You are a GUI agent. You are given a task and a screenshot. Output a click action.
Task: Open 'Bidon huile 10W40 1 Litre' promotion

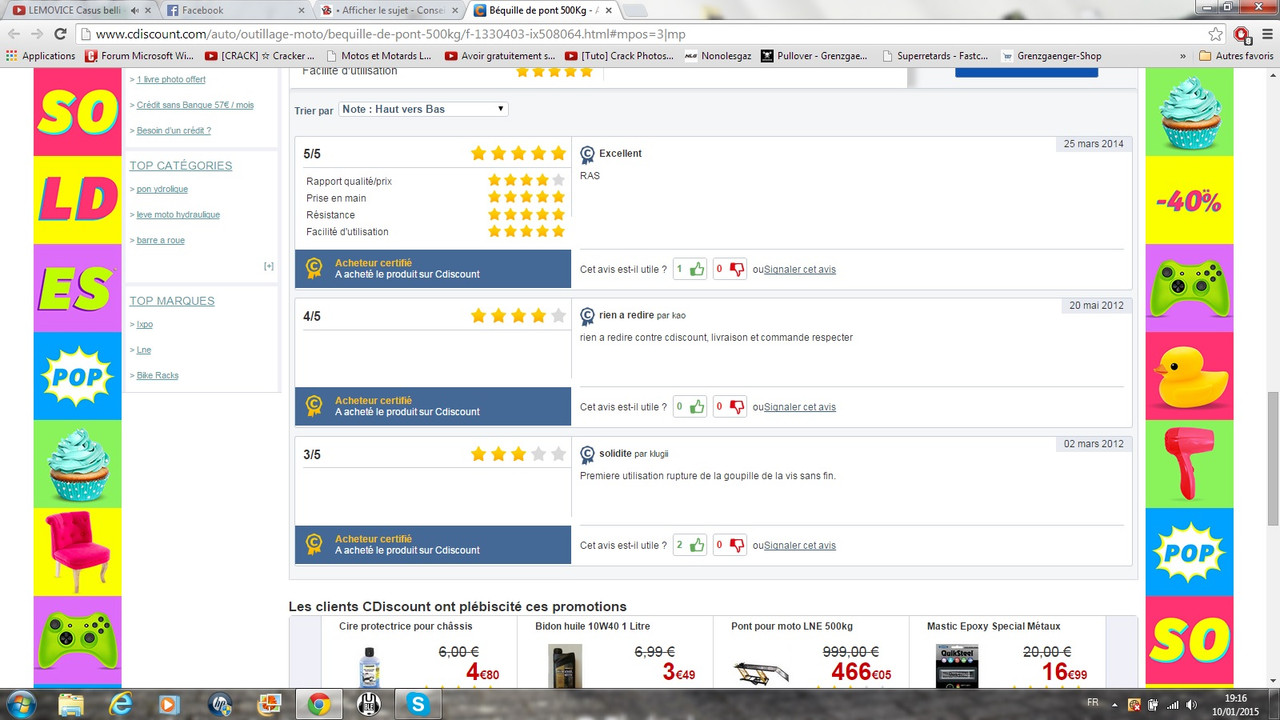[593, 626]
